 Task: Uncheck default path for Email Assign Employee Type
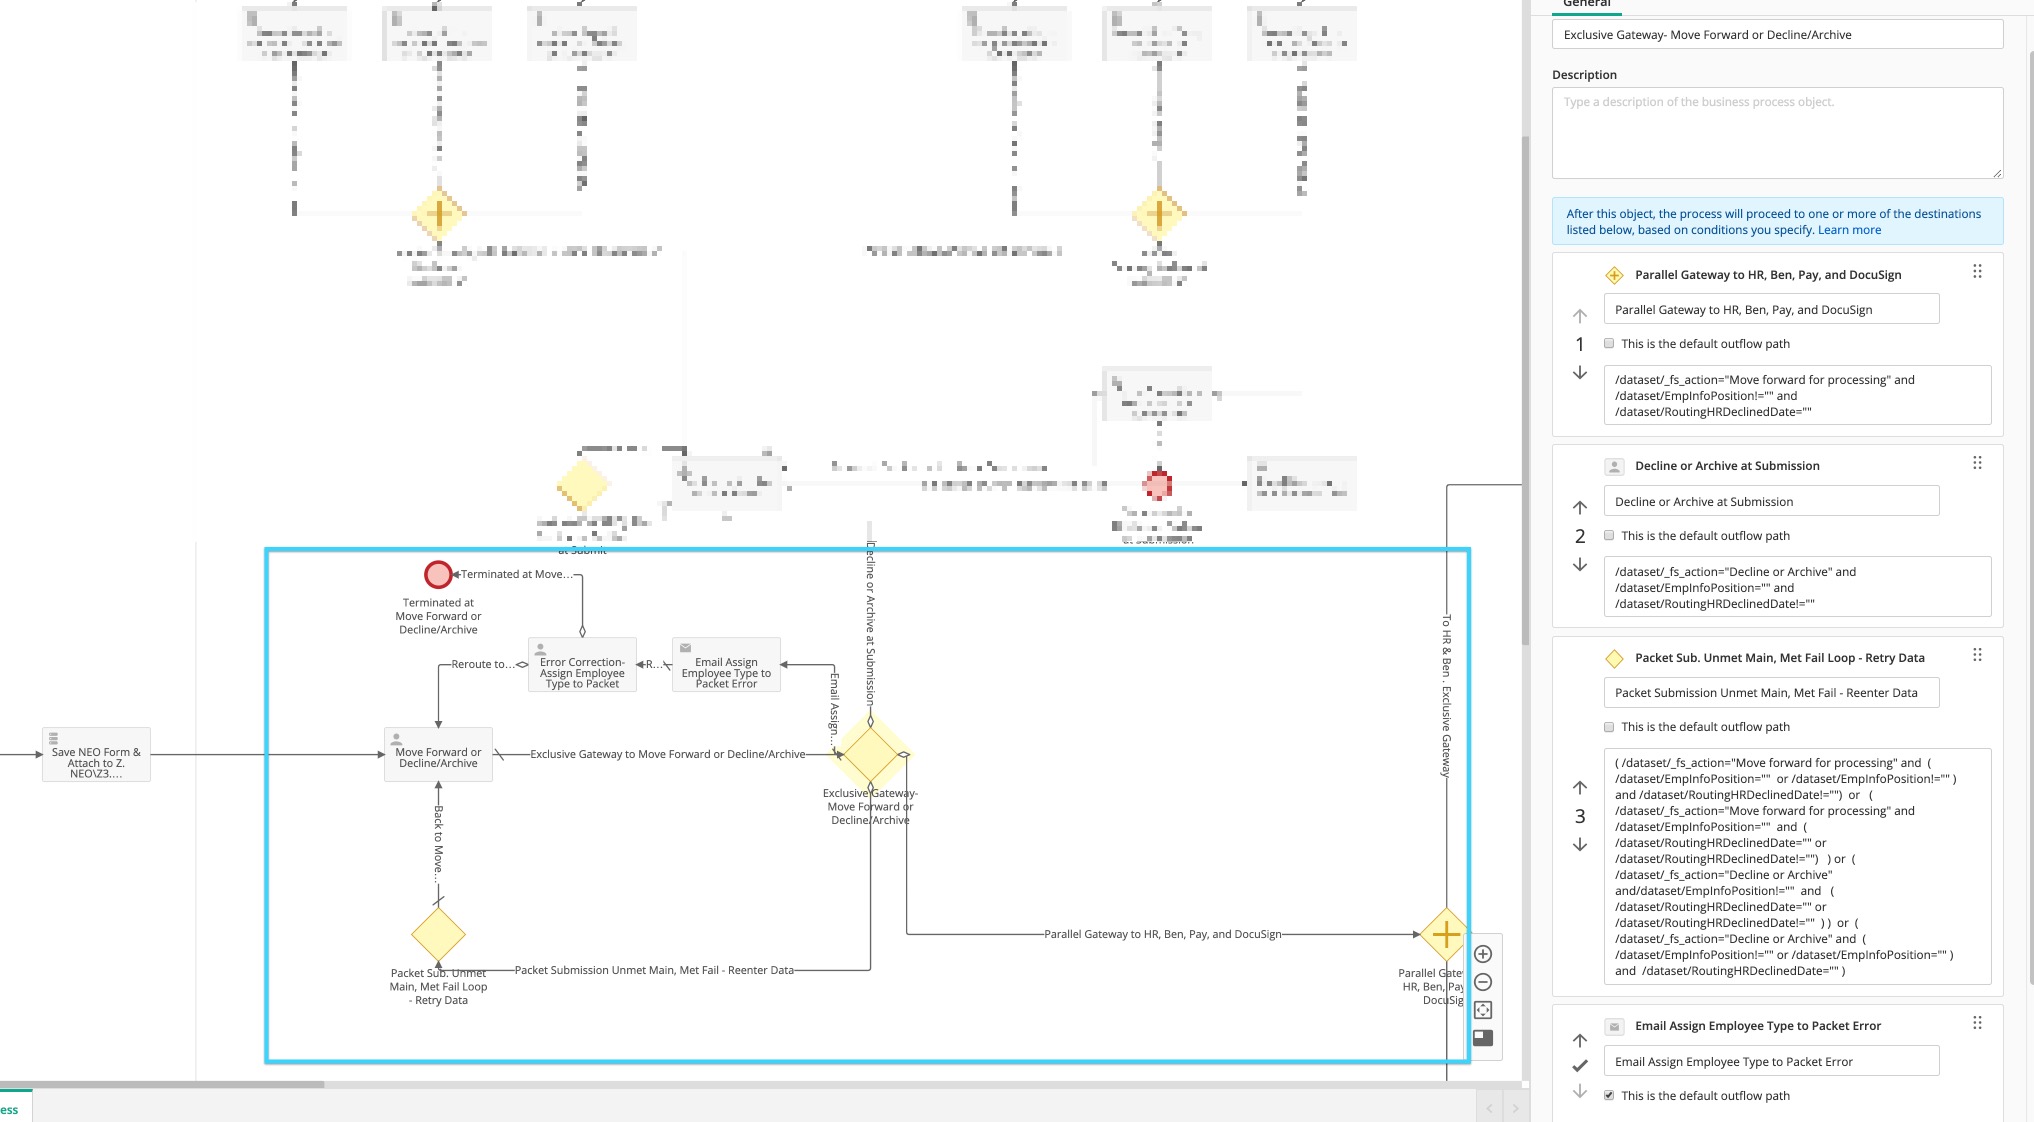[1609, 1095]
